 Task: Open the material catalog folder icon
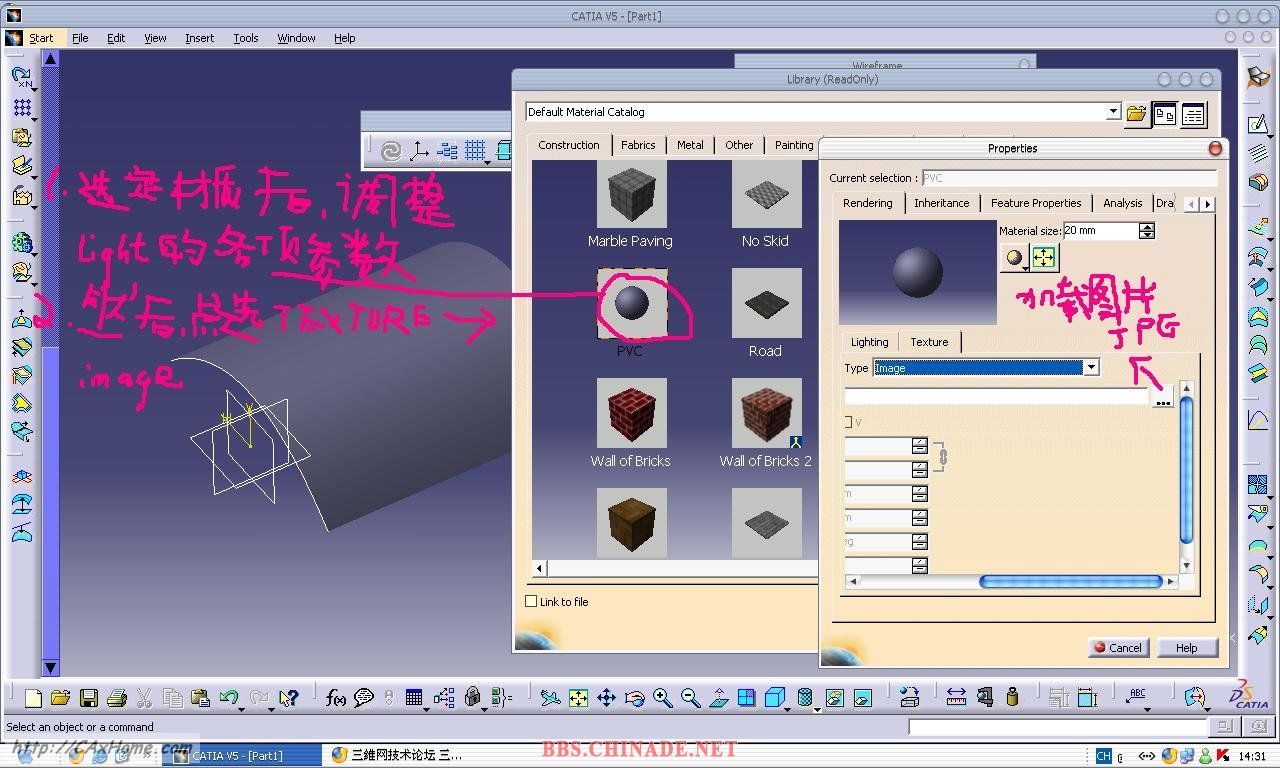(x=1136, y=114)
